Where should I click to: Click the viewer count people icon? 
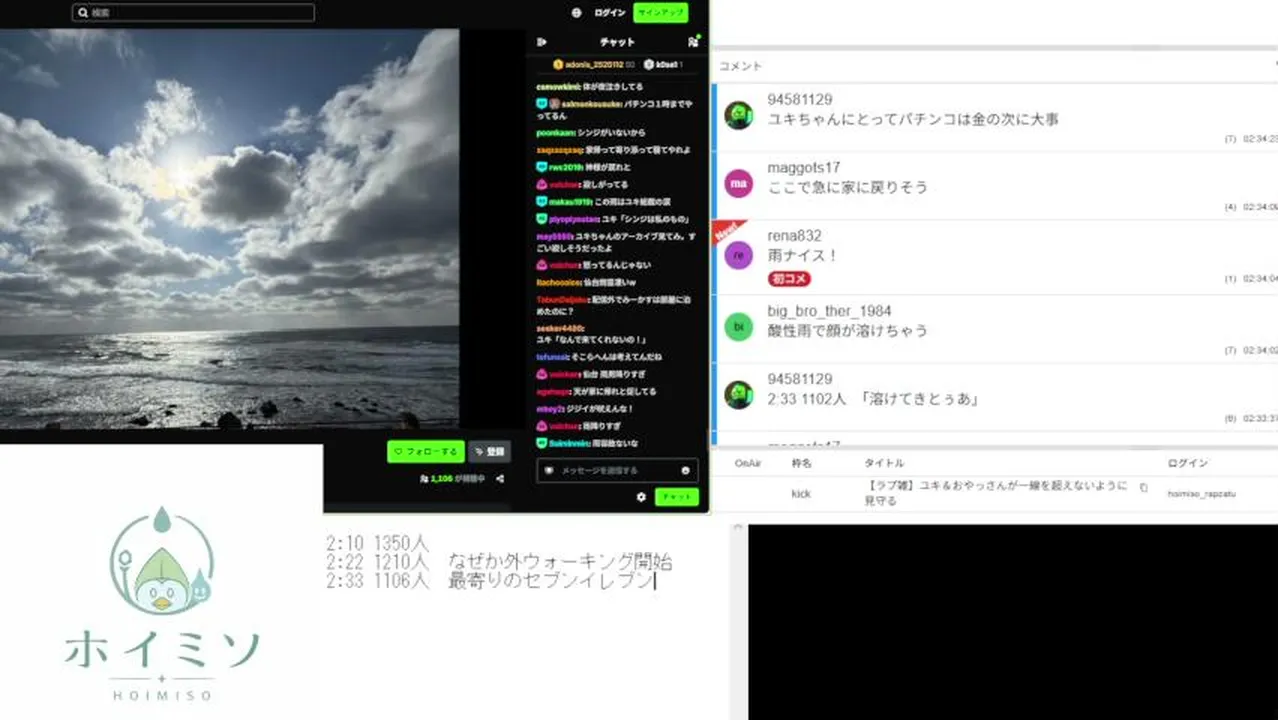coord(424,479)
